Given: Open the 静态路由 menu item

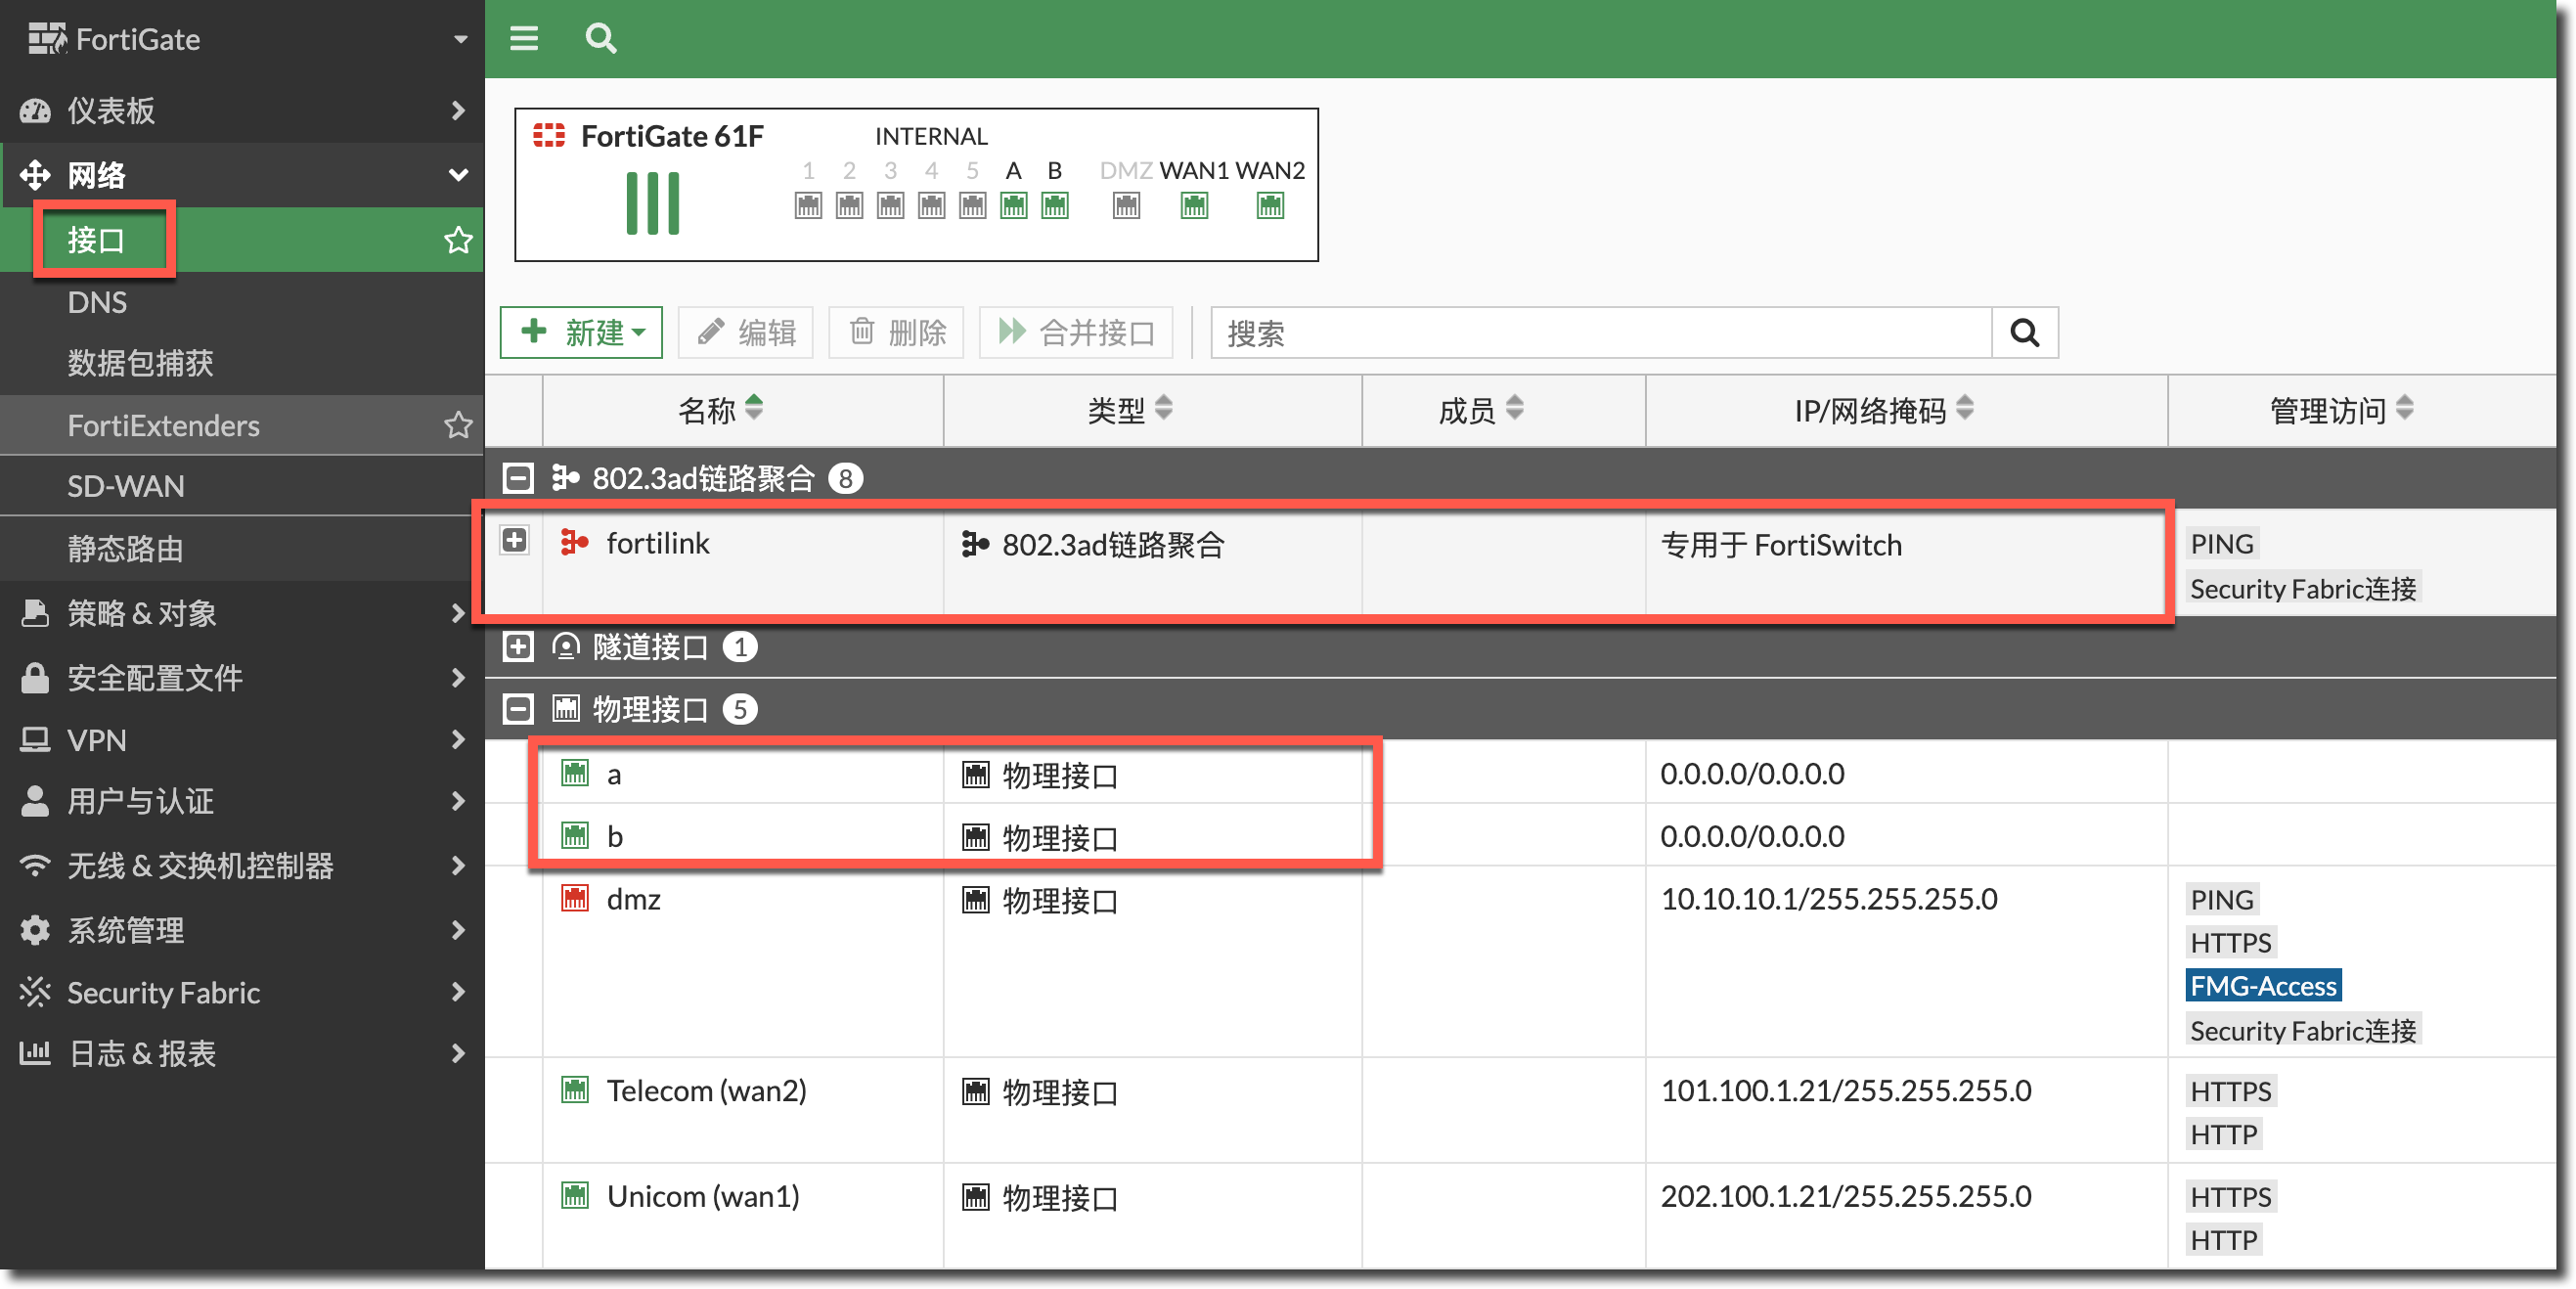Looking at the screenshot, I should tap(126, 548).
